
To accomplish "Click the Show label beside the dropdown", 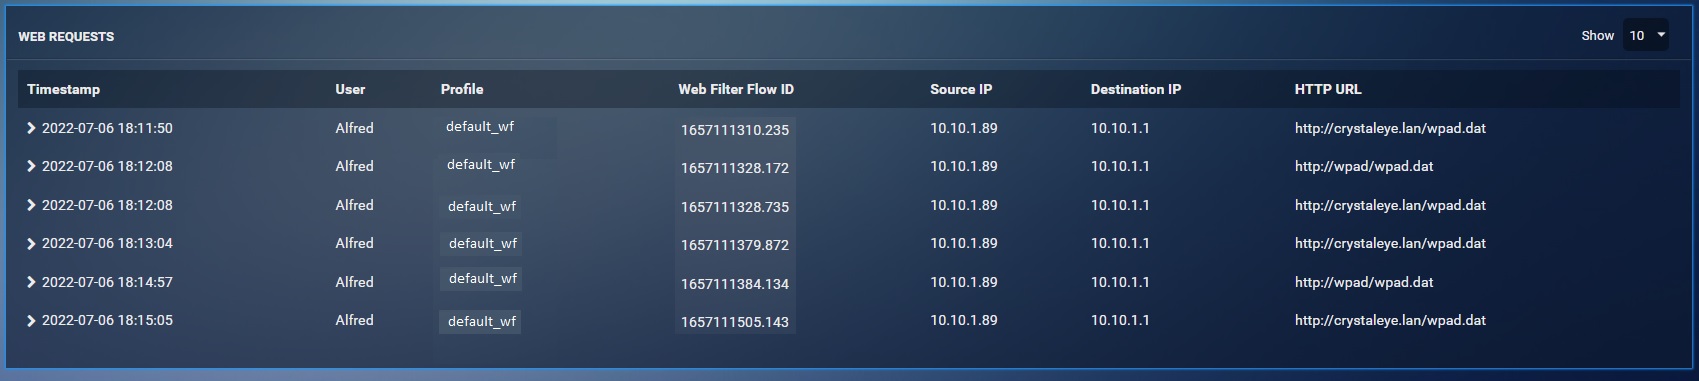I will click(x=1597, y=35).
